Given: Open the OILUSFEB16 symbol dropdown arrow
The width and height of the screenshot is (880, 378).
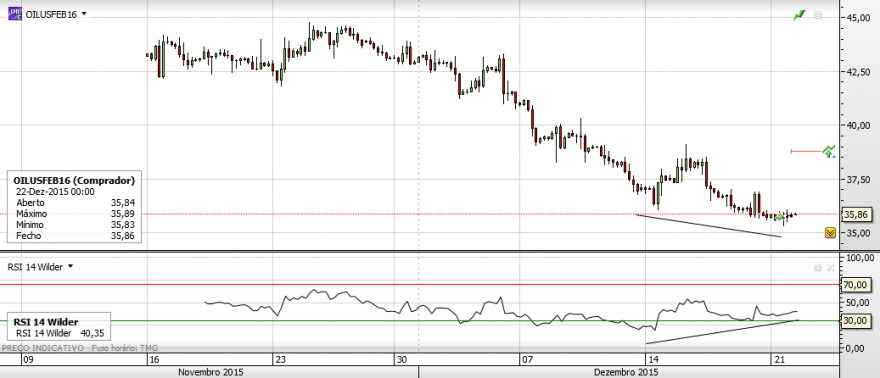Looking at the screenshot, I should 84,13.
